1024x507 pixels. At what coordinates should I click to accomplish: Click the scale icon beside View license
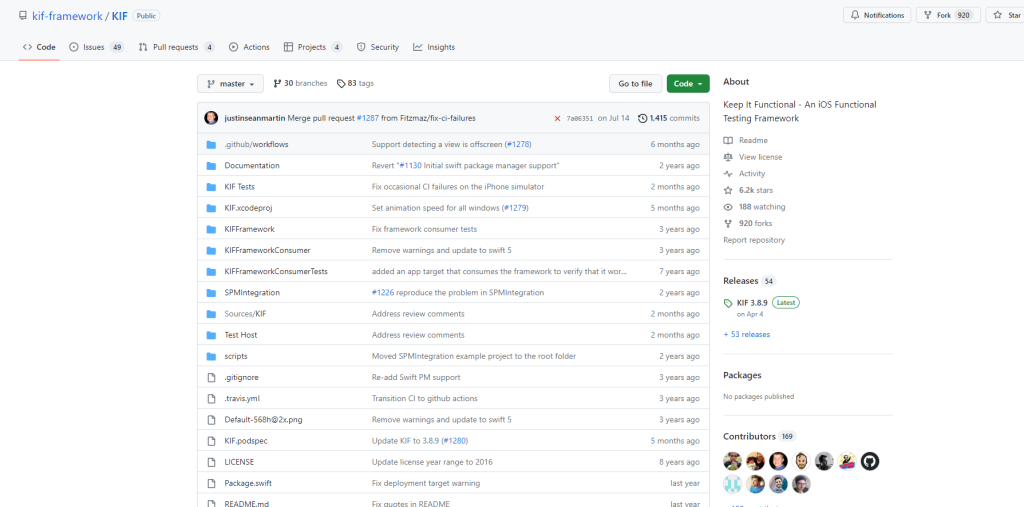click(728, 157)
